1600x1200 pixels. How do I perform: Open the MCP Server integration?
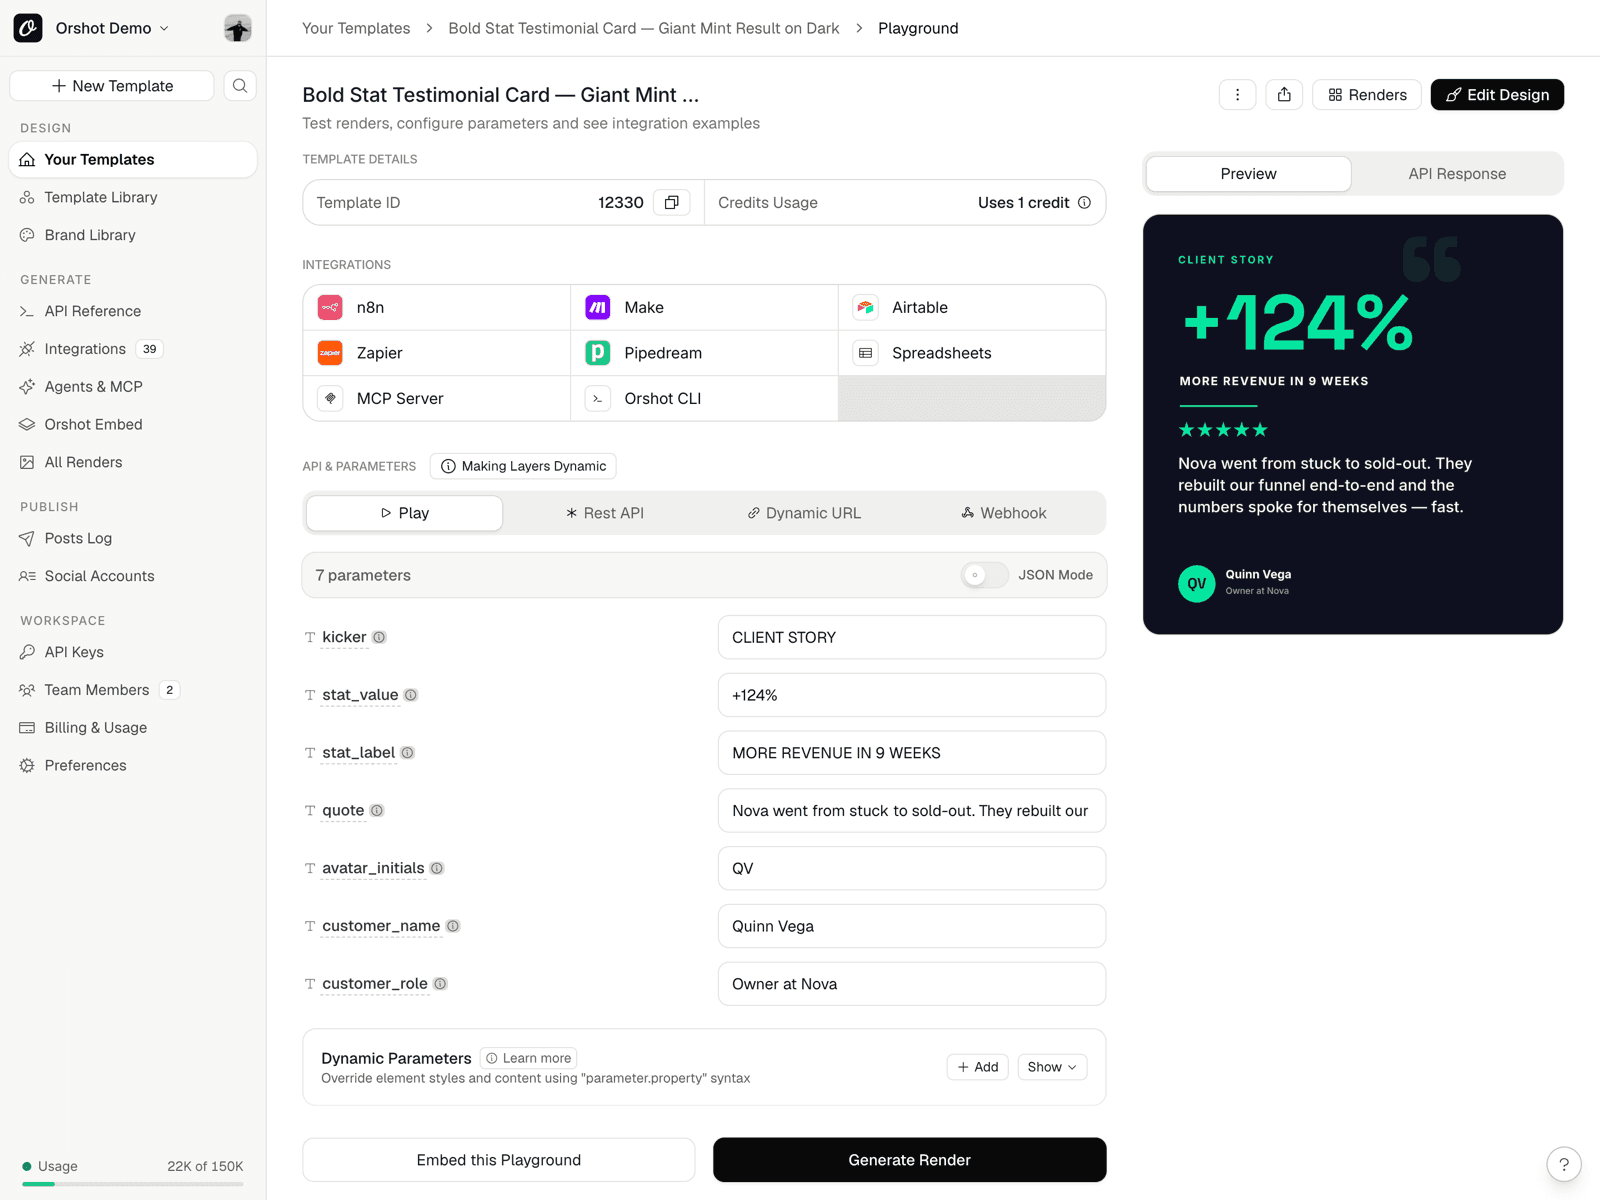point(436,398)
